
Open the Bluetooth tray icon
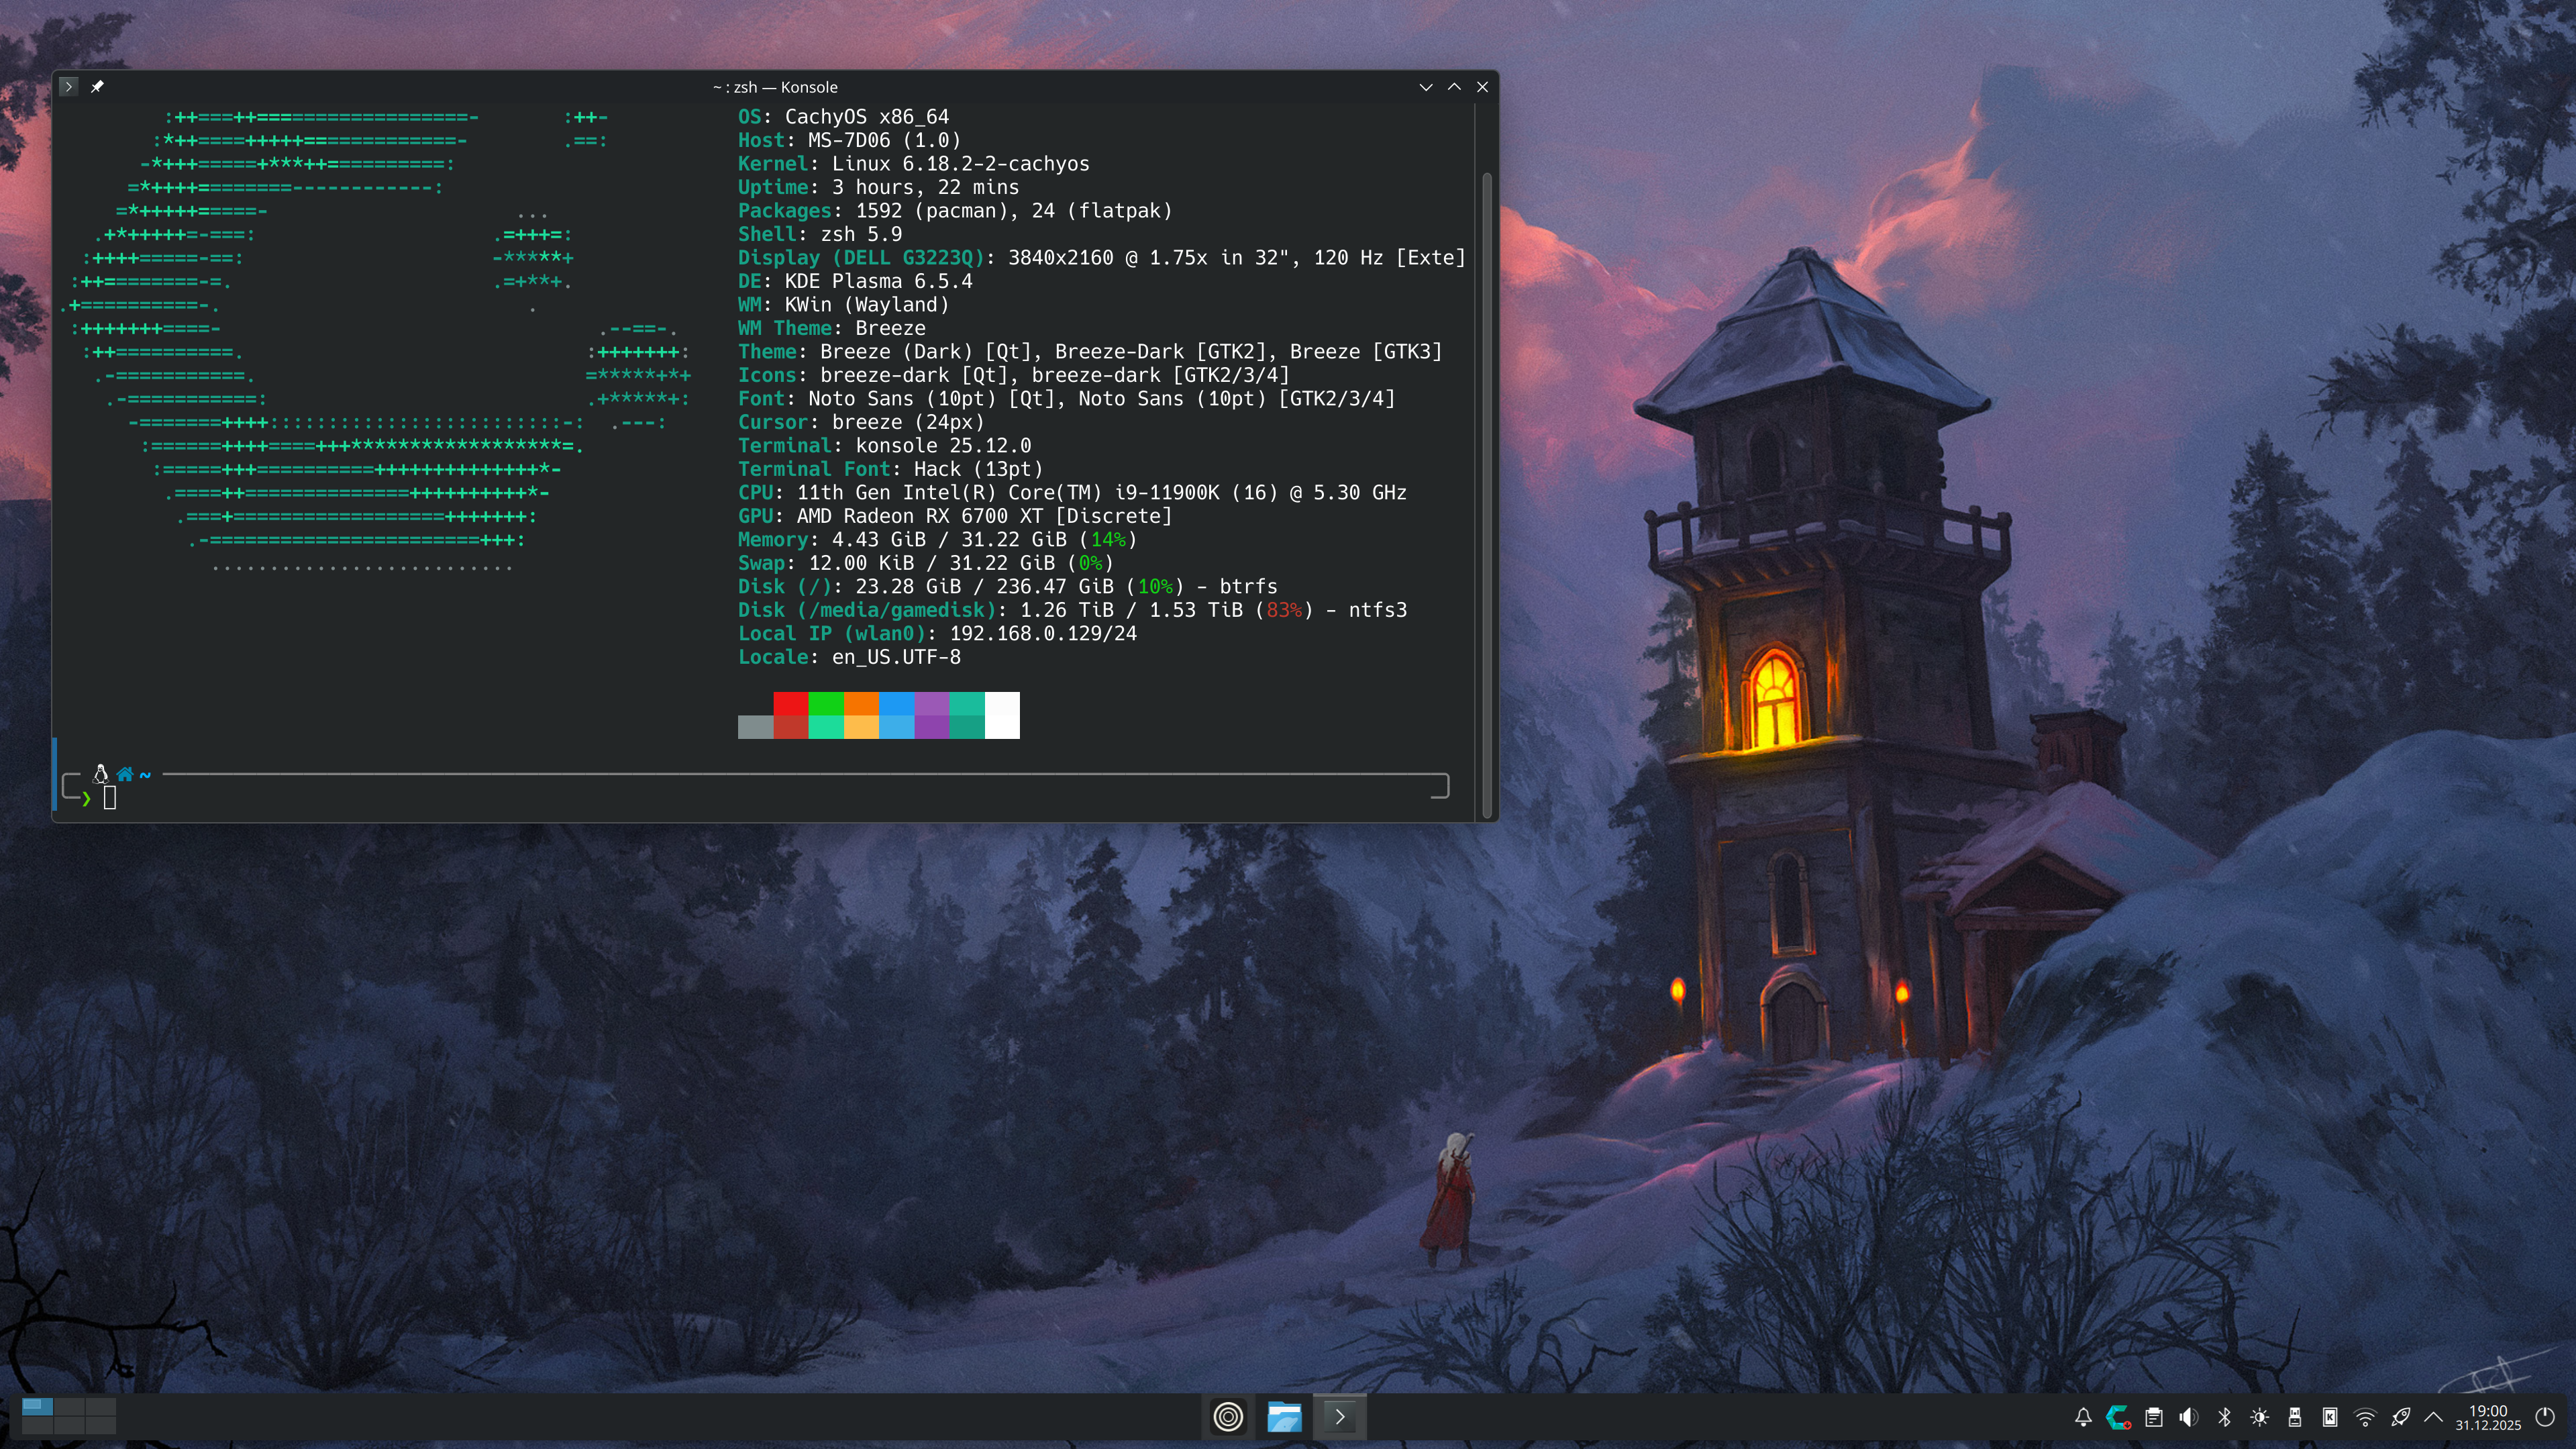(x=2224, y=1417)
